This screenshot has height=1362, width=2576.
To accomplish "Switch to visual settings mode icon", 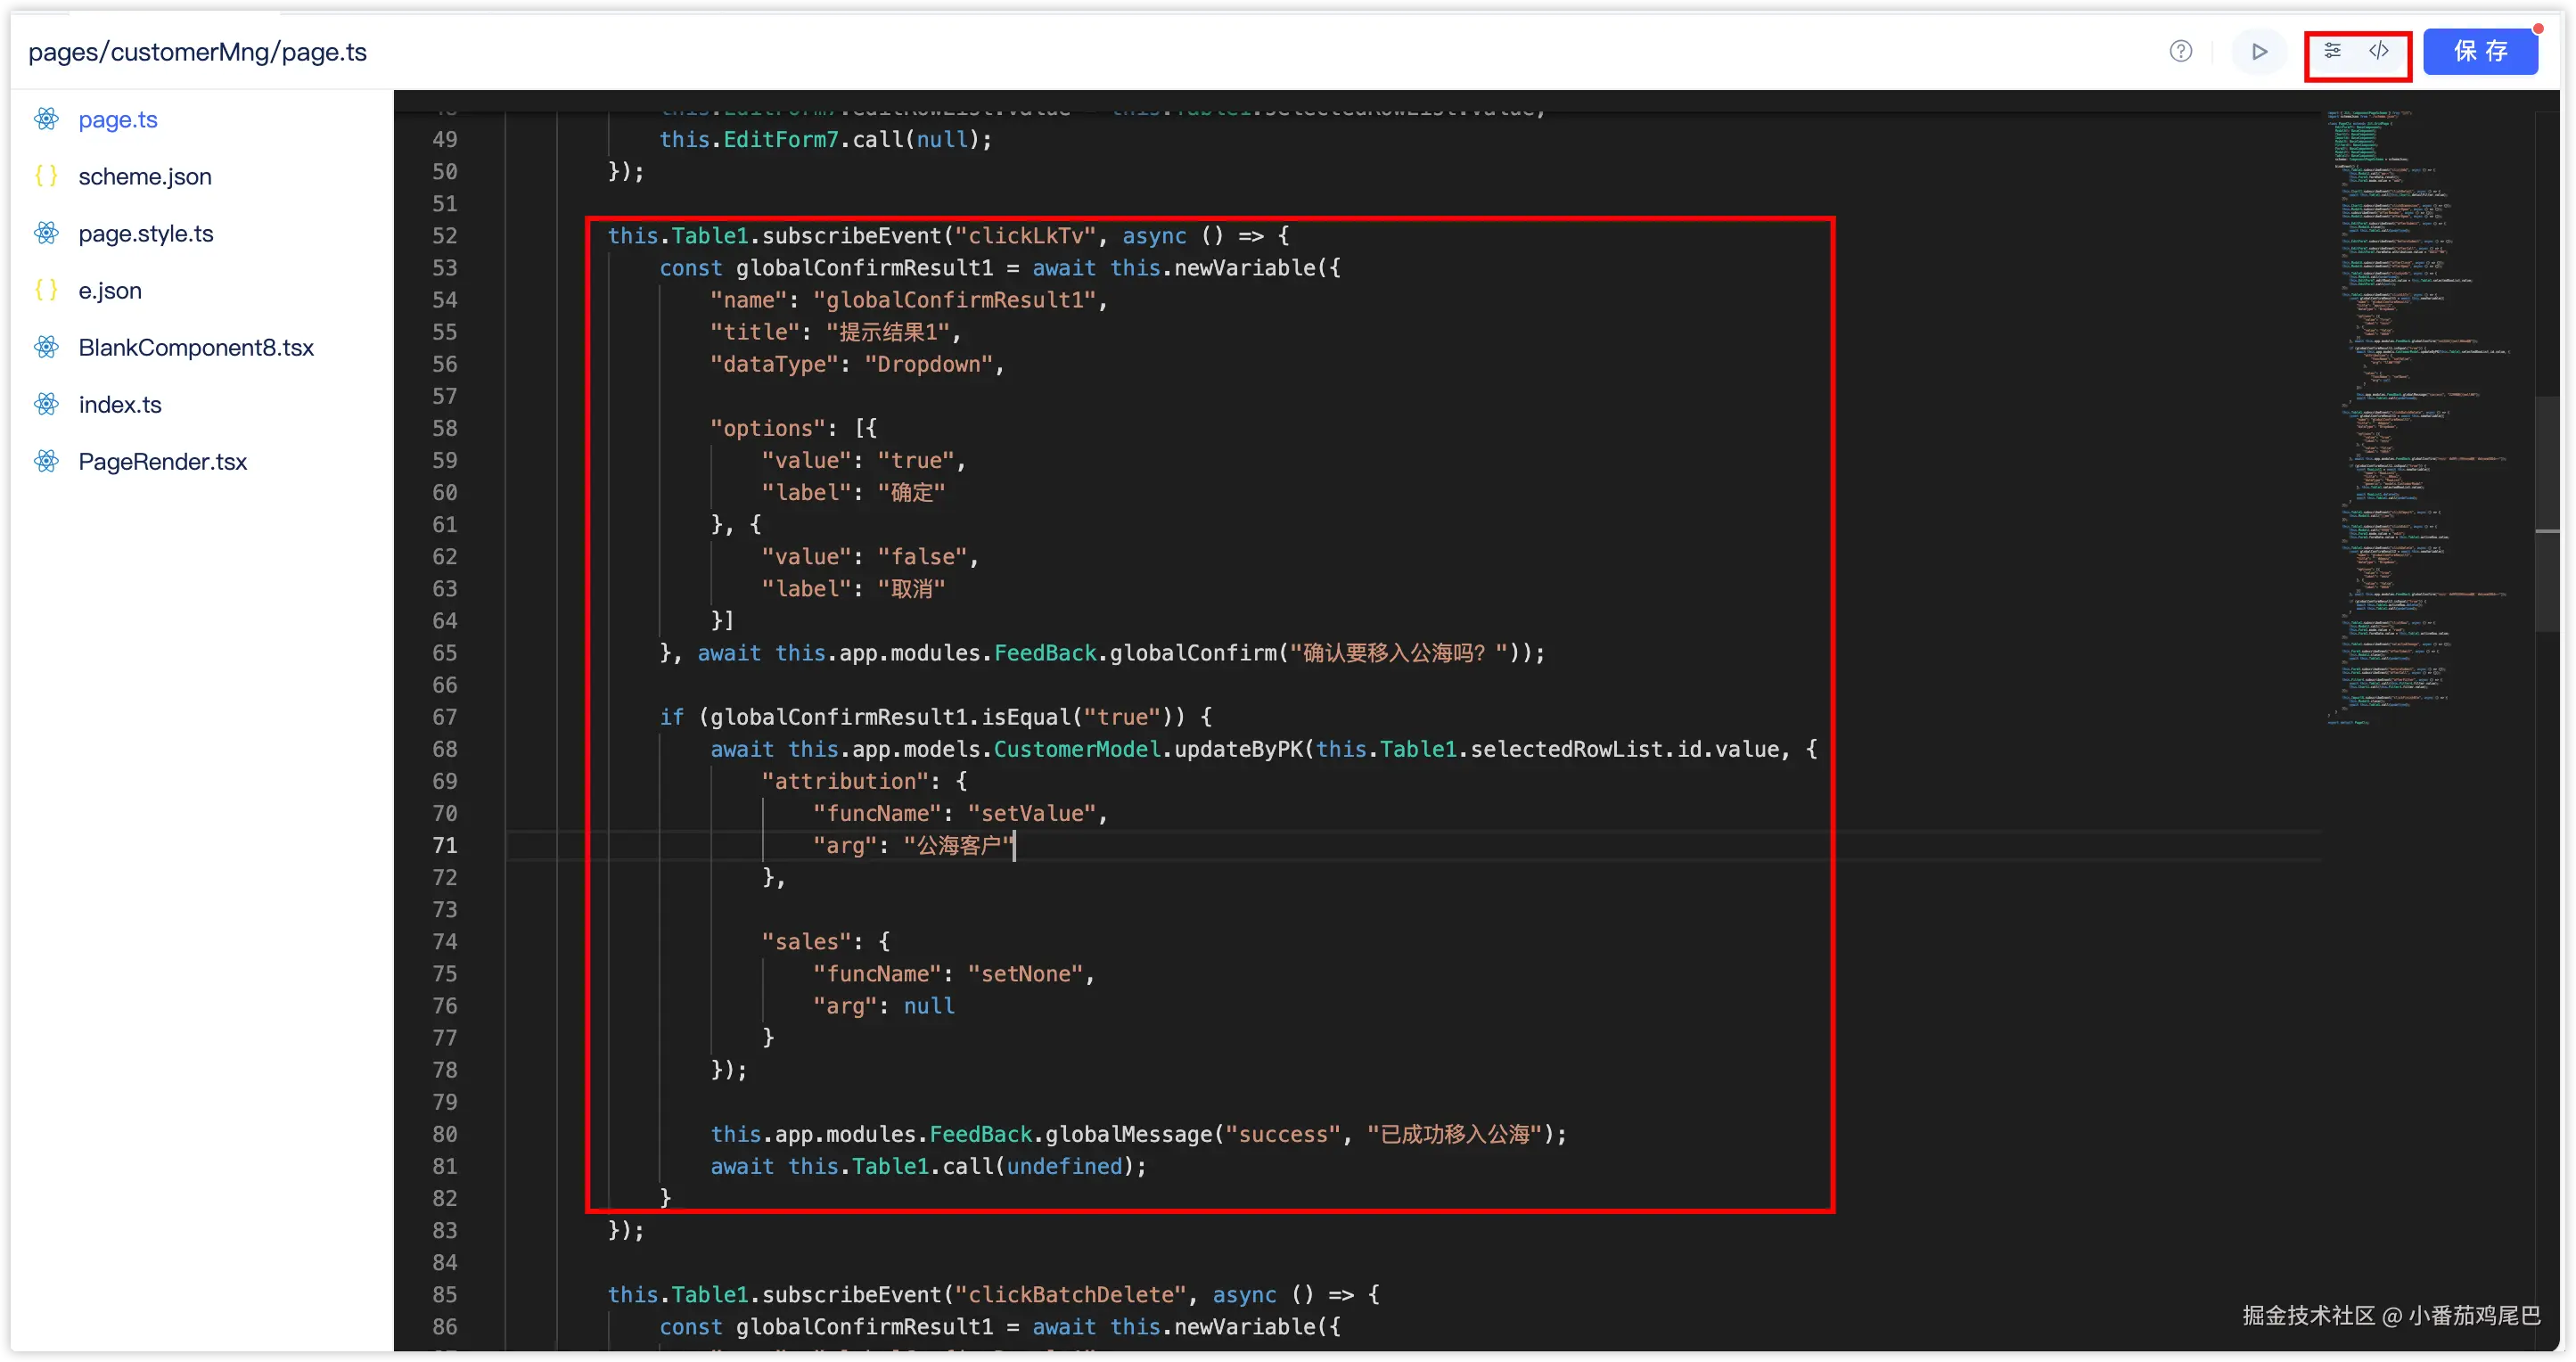I will pyautogui.click(x=2332, y=51).
